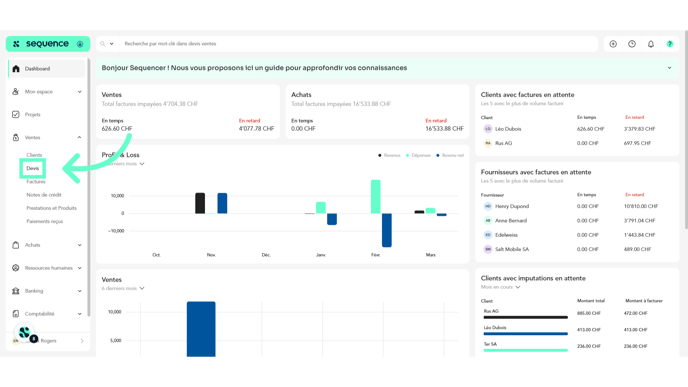This screenshot has width=688, height=387.
Task: Click Achats card title
Action: click(301, 95)
